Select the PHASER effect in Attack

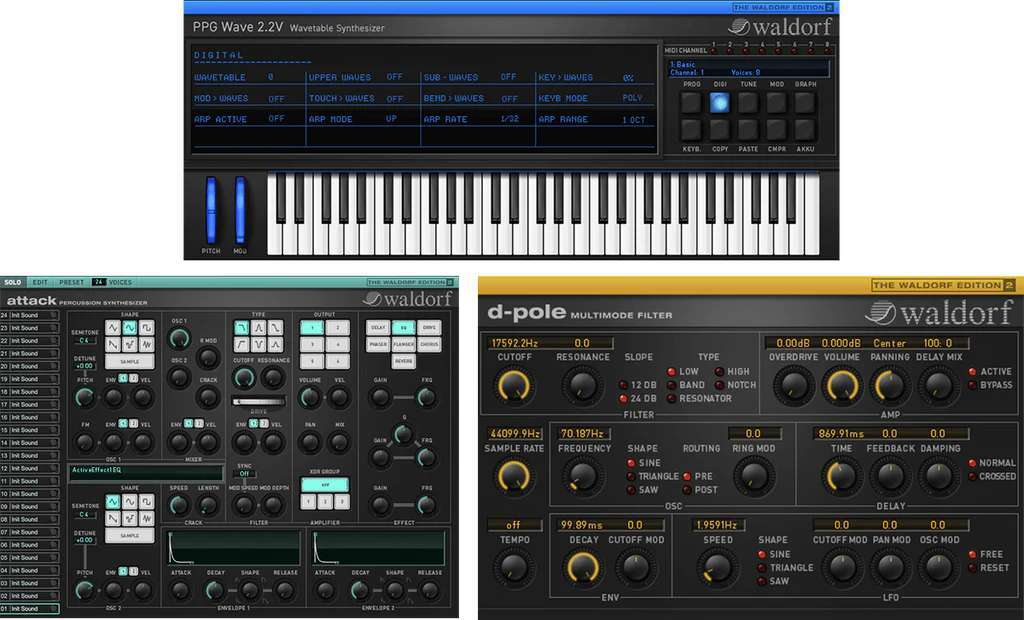tap(378, 344)
